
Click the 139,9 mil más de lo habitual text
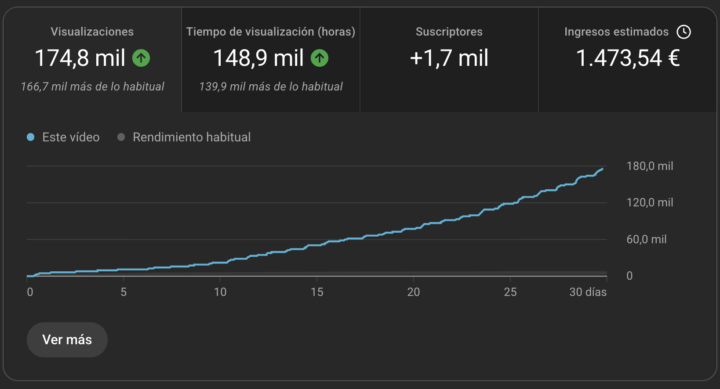(271, 87)
